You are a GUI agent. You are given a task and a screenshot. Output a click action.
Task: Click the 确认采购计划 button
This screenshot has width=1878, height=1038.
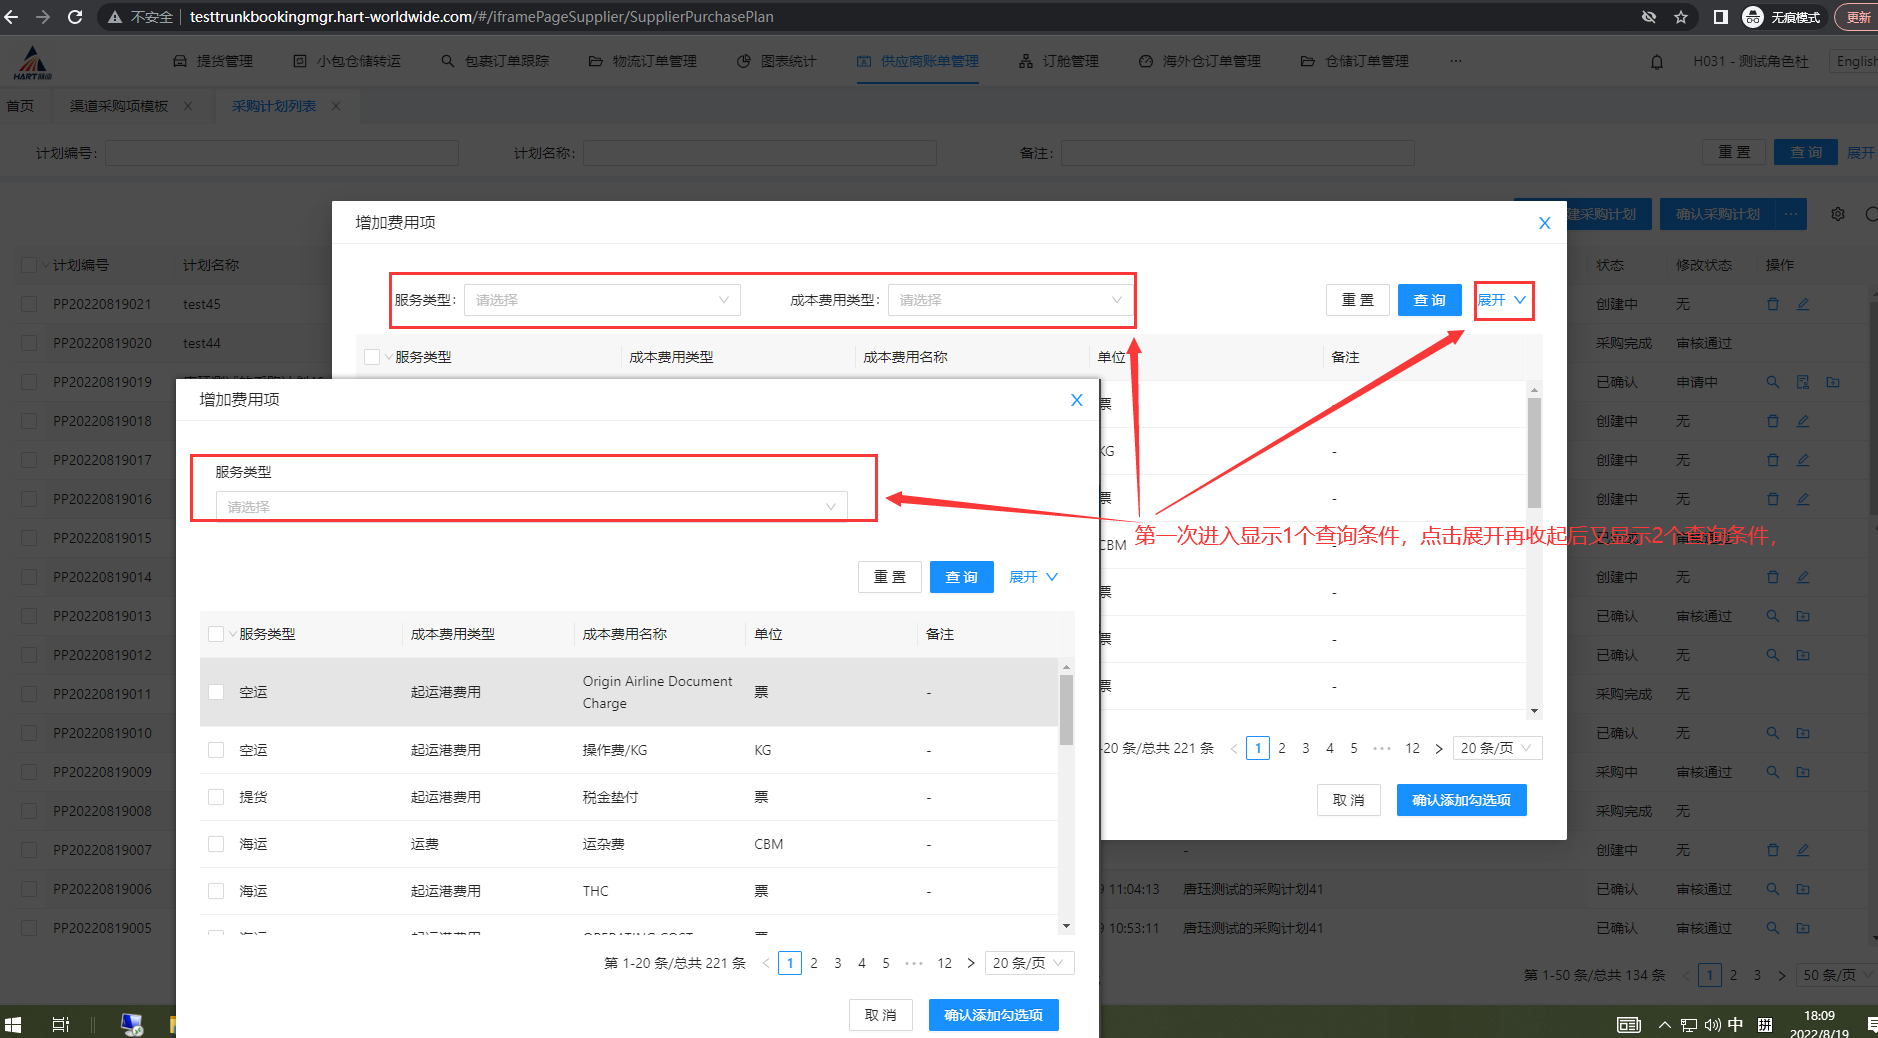click(x=1717, y=214)
